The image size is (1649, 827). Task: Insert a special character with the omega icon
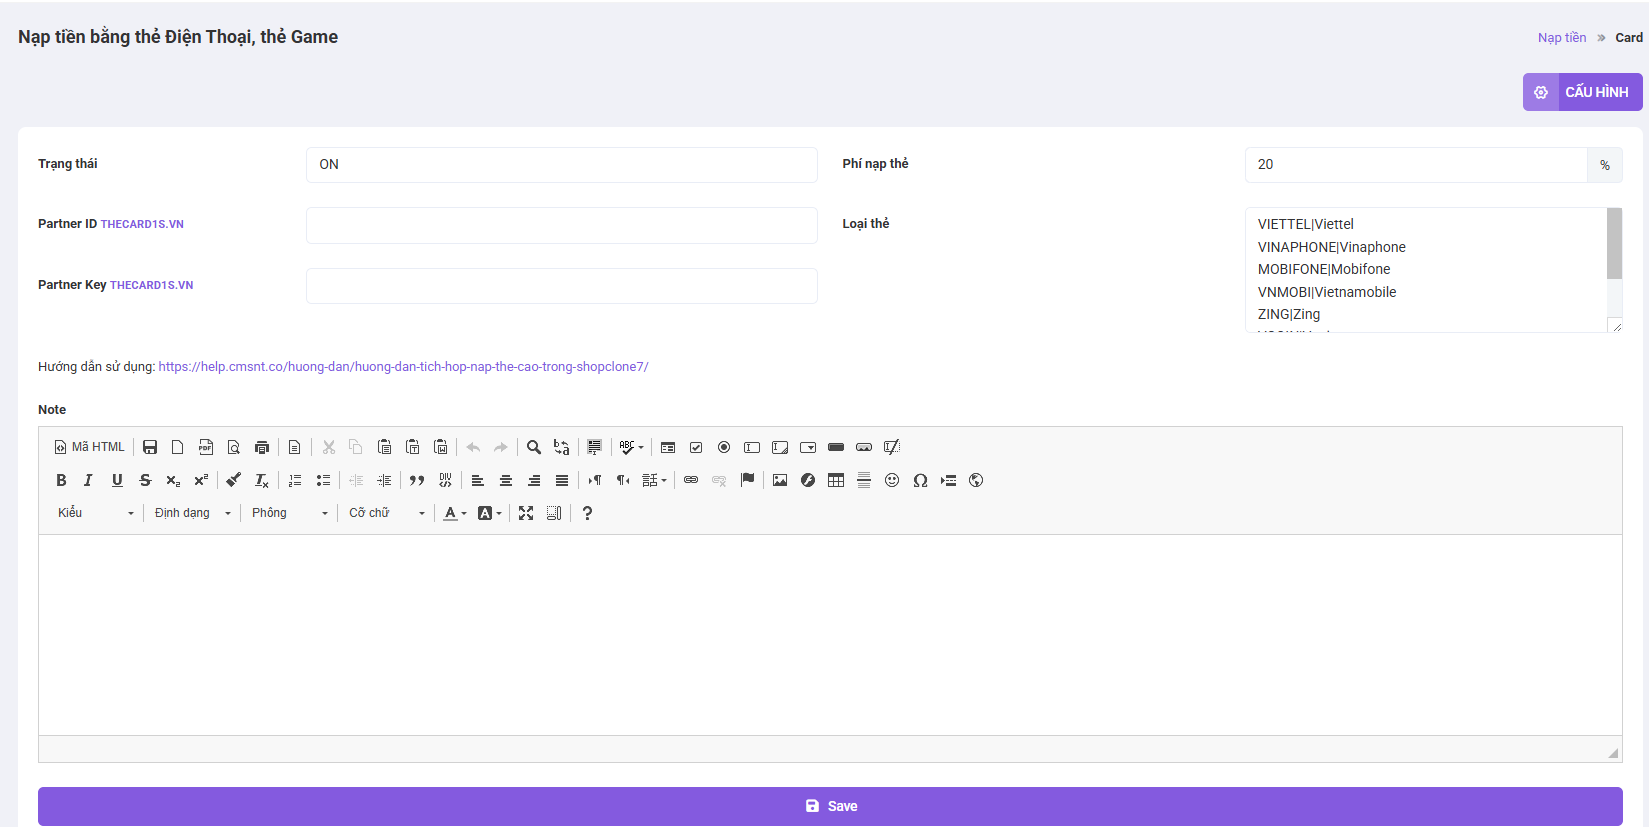pos(920,480)
